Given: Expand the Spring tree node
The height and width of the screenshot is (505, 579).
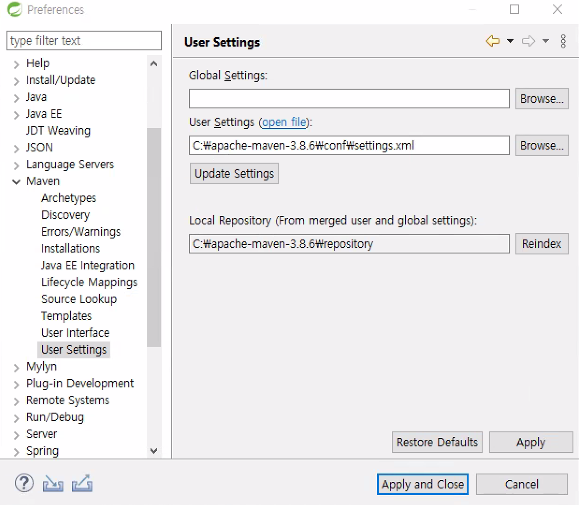Looking at the screenshot, I should pos(16,452).
